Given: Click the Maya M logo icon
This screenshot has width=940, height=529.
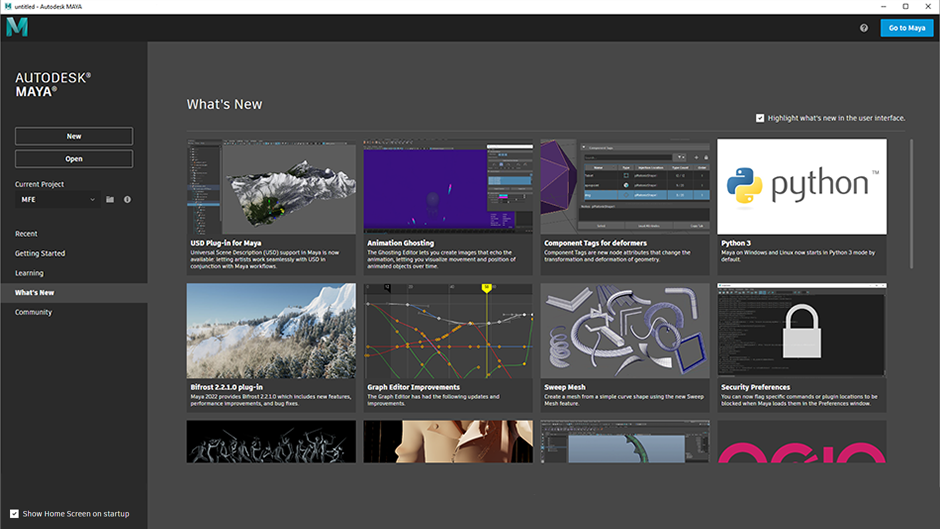Looking at the screenshot, I should (x=17, y=27).
